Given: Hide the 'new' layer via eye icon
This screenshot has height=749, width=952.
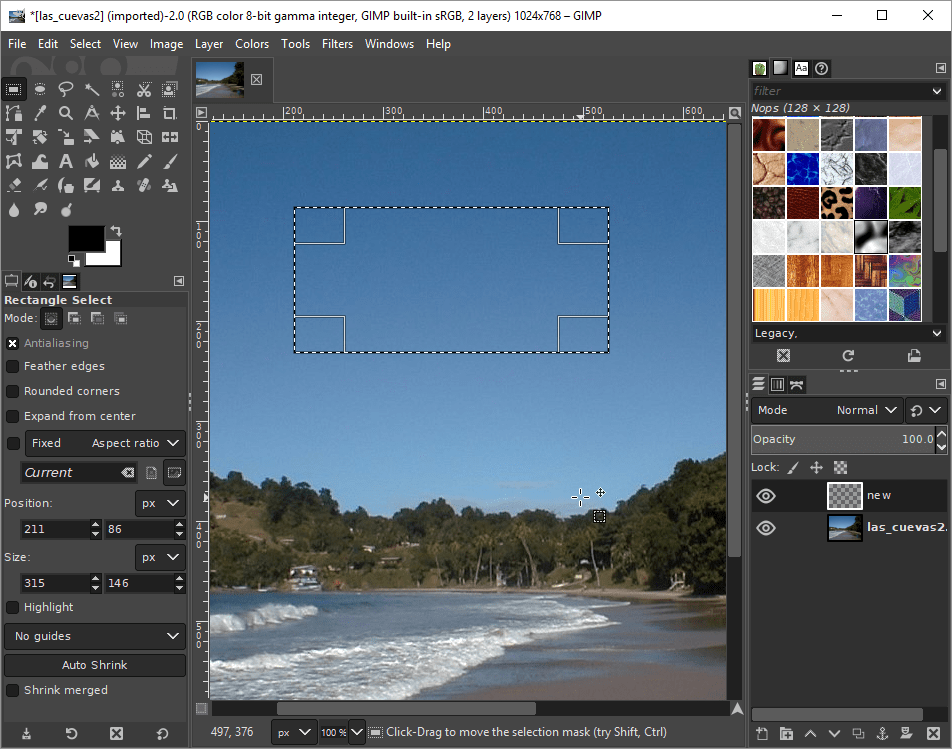Looking at the screenshot, I should click(x=766, y=495).
